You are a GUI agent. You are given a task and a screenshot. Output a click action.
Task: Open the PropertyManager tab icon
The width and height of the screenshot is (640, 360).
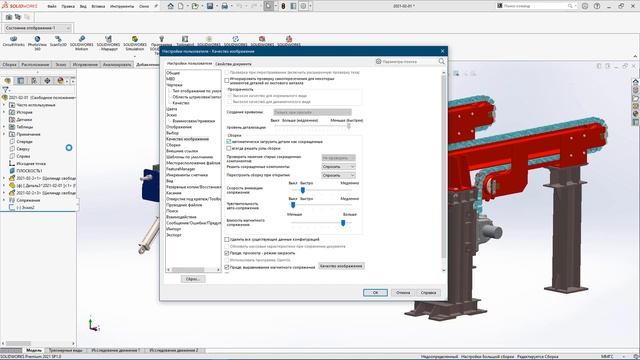point(21,81)
